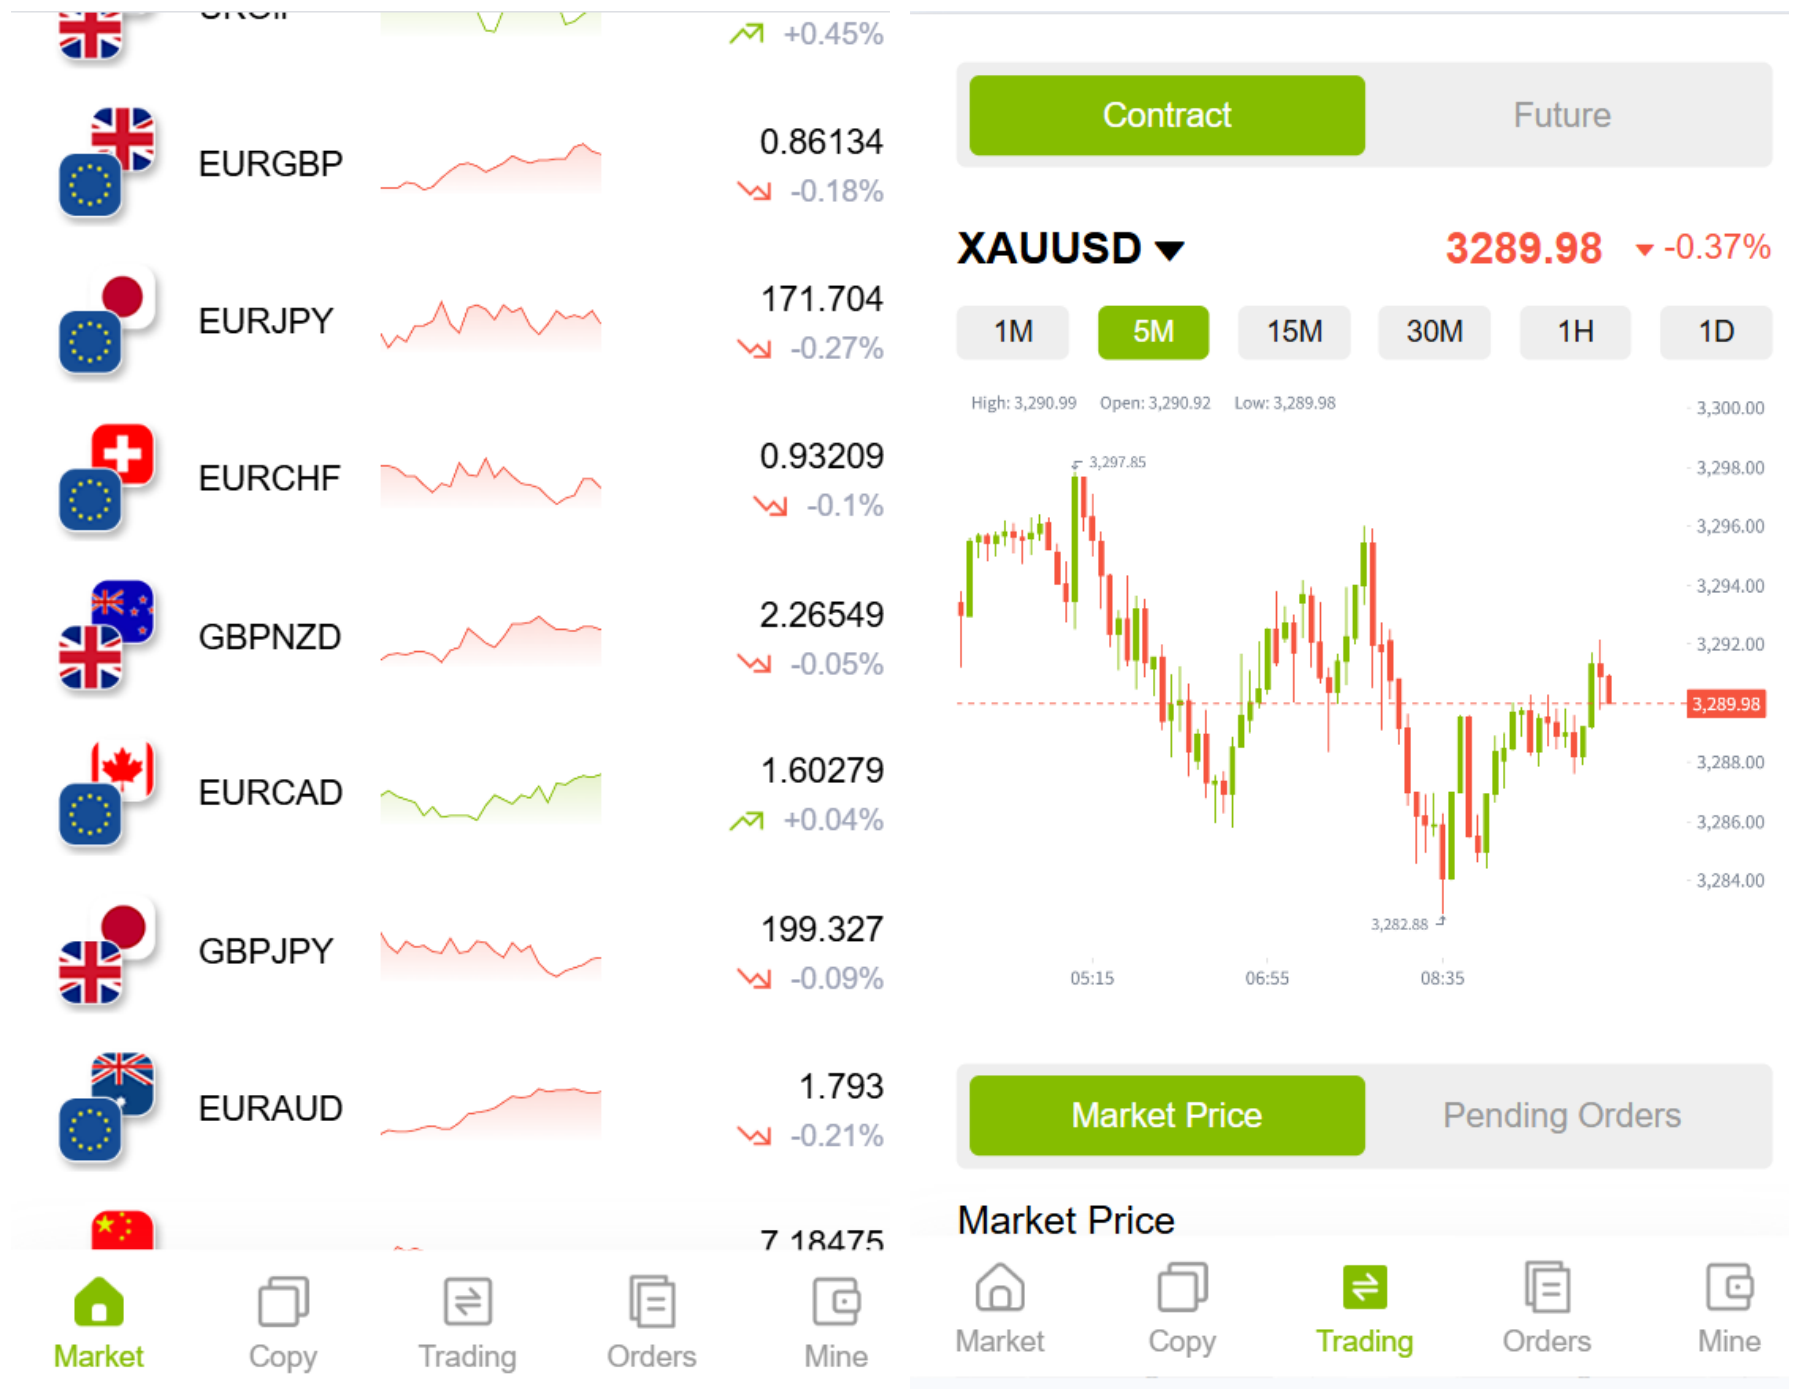
Task: Tap the Trading swap icon in left bar
Action: (467, 1301)
